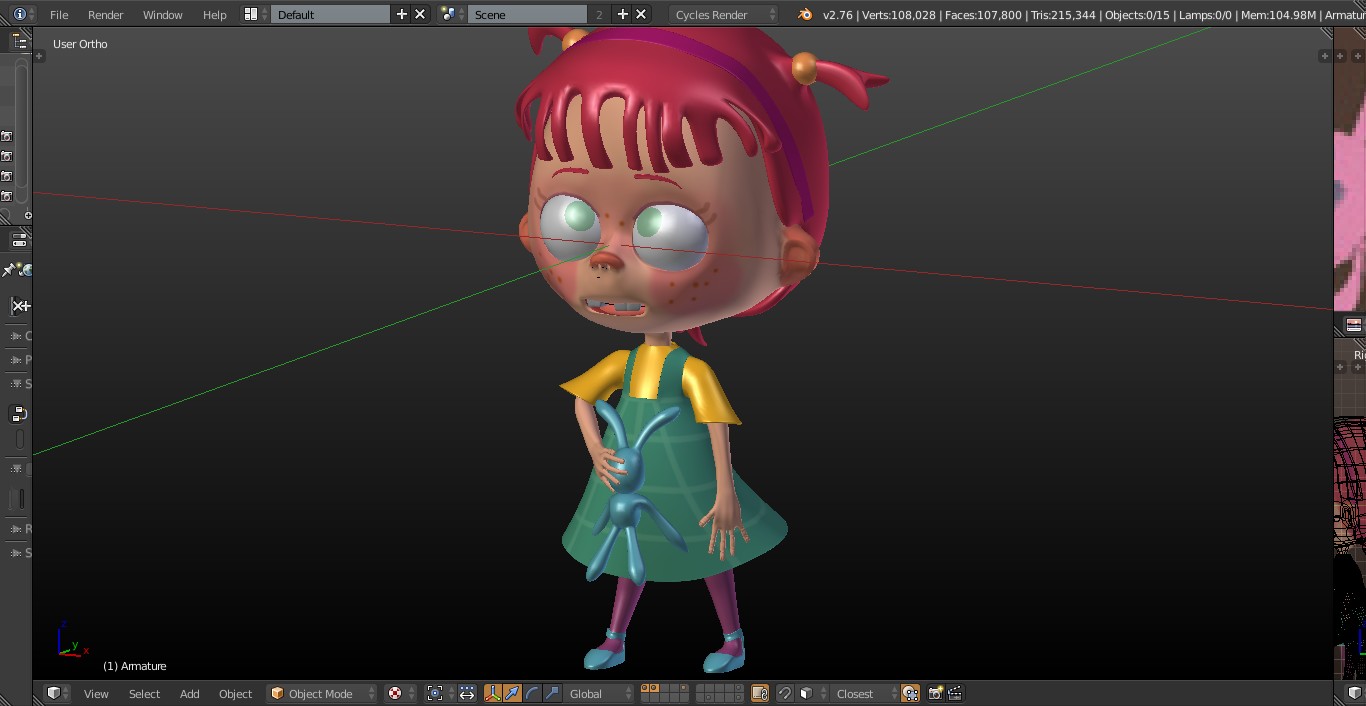Open the screen layout browser icon
Image resolution: width=1366 pixels, height=706 pixels.
coord(255,14)
